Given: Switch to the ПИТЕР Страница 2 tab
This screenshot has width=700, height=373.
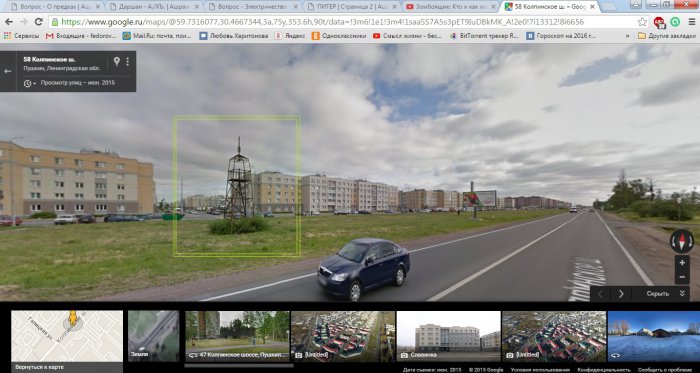Looking at the screenshot, I should [x=350, y=7].
